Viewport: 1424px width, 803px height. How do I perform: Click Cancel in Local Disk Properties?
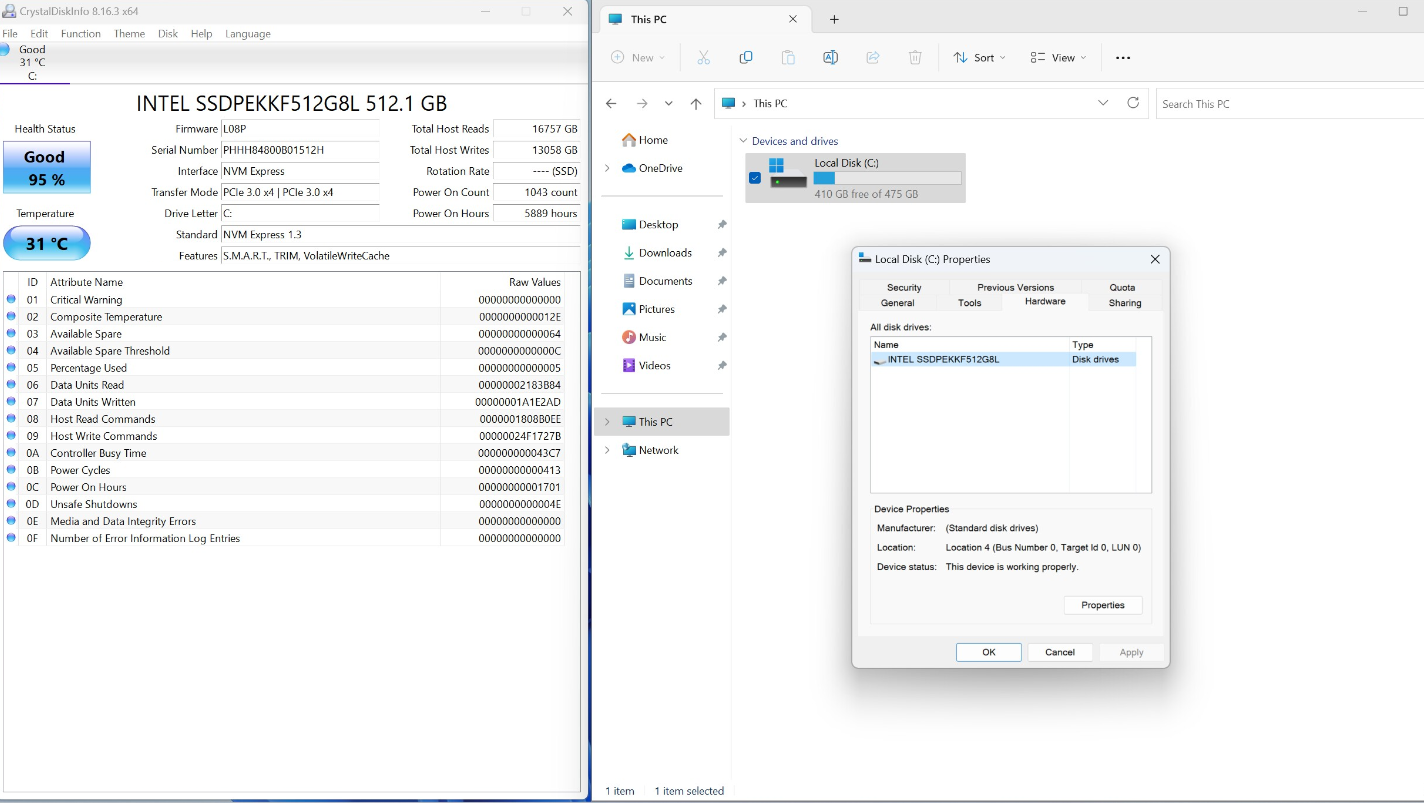point(1060,652)
